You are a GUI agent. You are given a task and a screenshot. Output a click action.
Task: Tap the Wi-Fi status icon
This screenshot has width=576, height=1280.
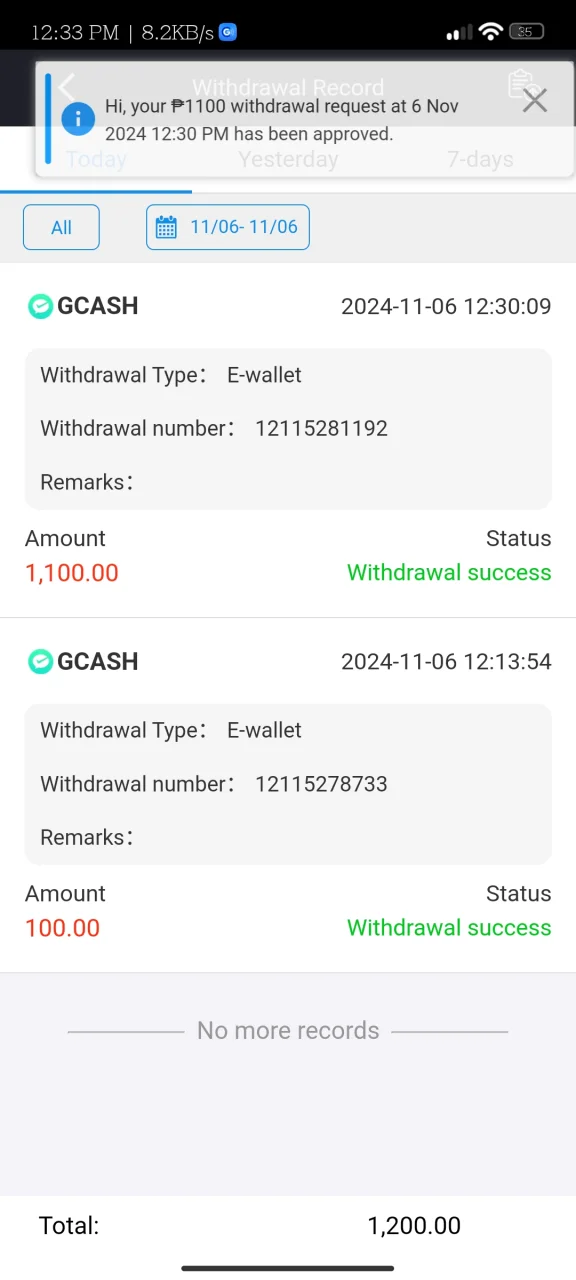tap(490, 32)
